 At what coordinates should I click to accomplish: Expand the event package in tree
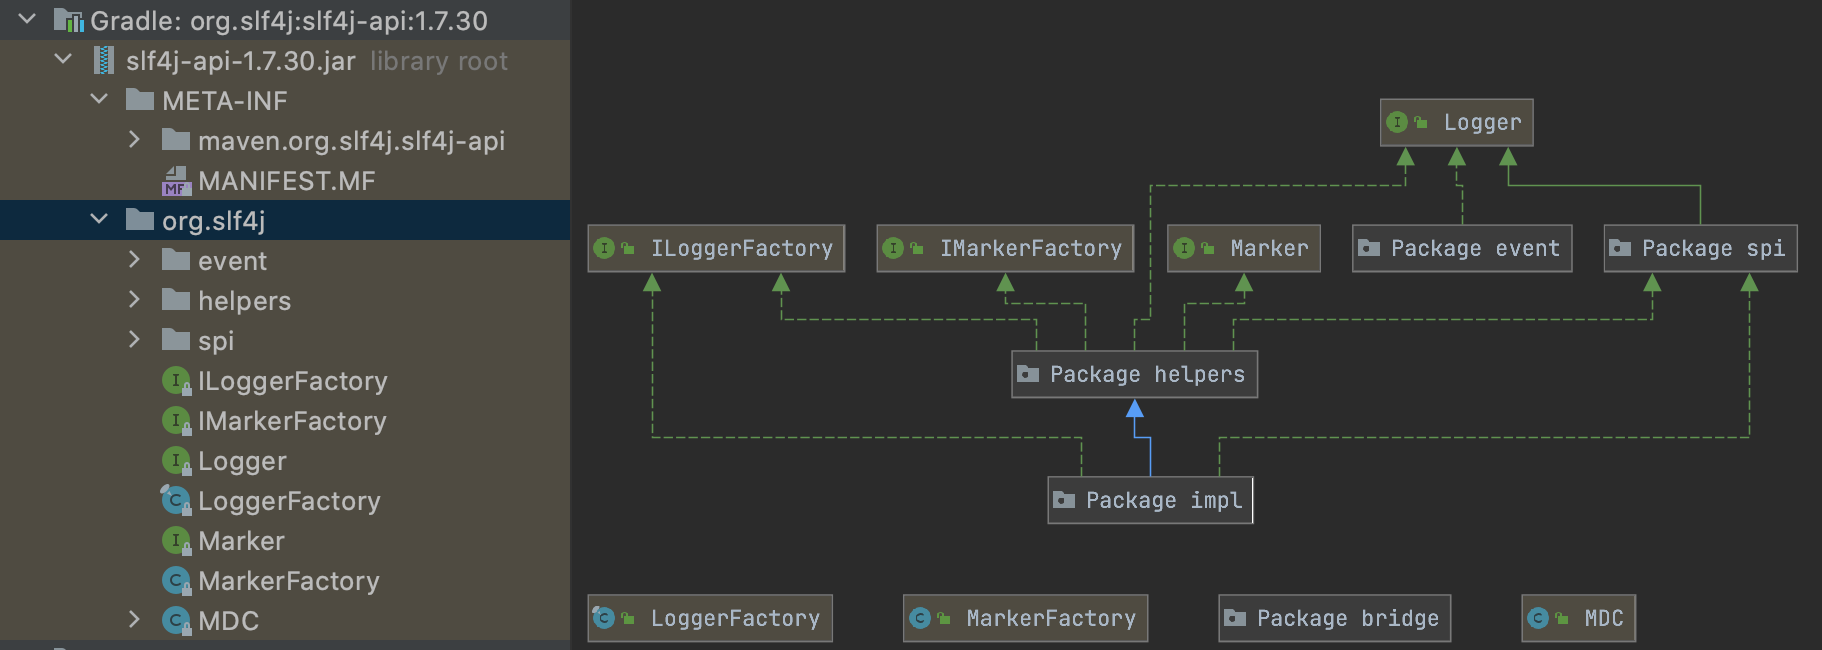pyautogui.click(x=135, y=259)
